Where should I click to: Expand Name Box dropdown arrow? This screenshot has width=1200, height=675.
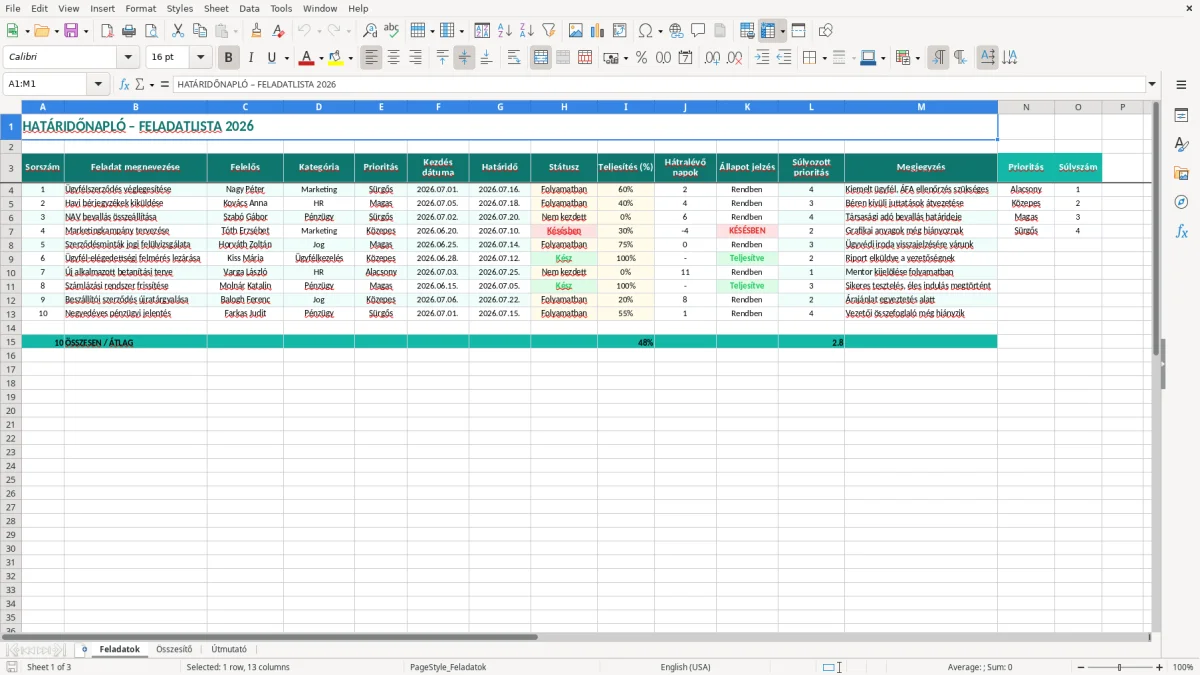99,84
